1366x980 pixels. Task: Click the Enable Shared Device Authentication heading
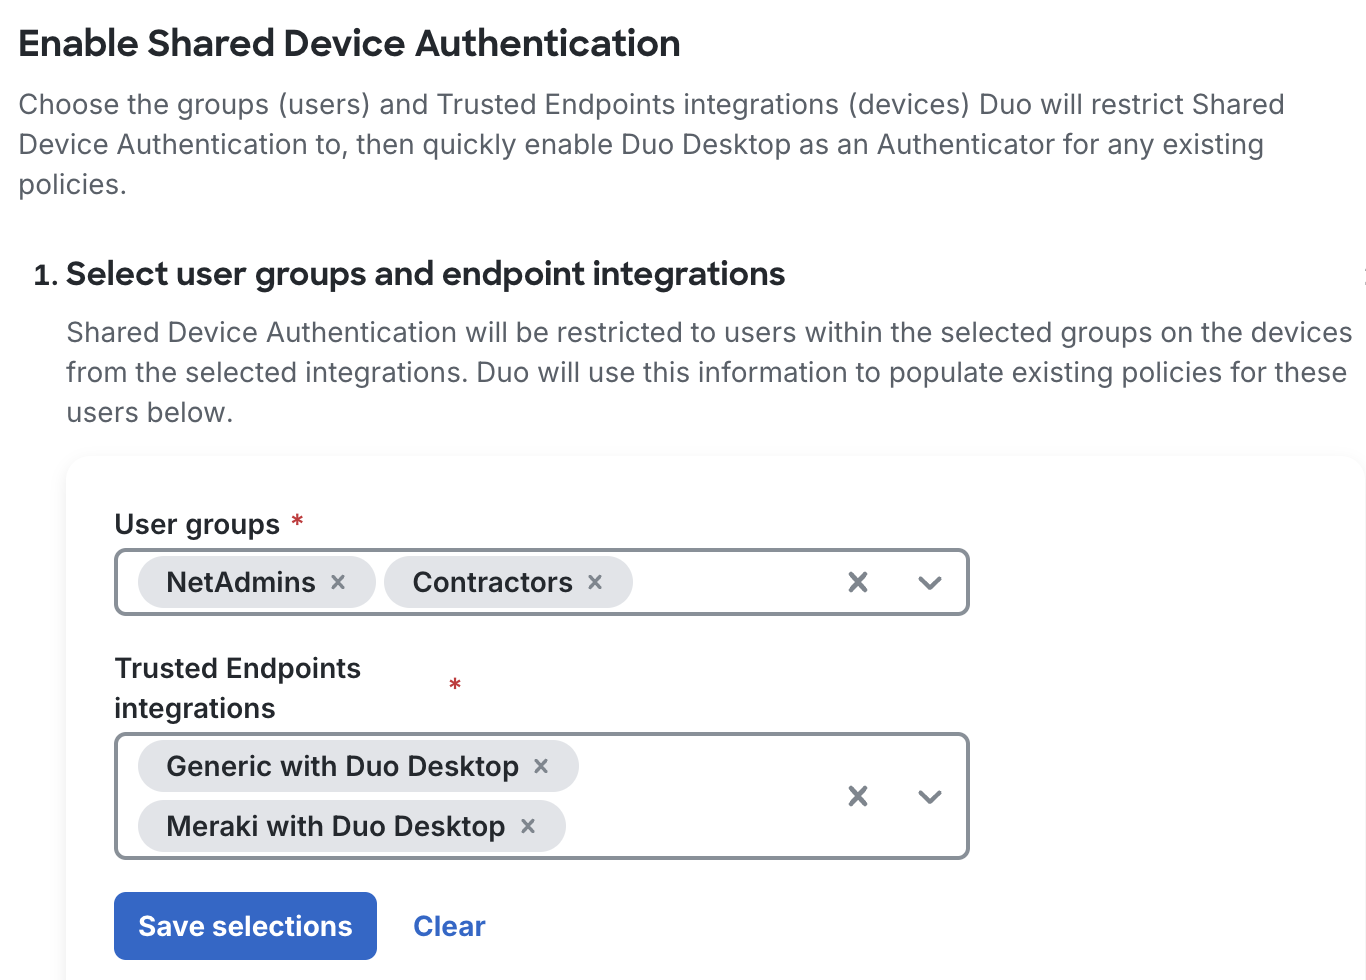coord(349,43)
